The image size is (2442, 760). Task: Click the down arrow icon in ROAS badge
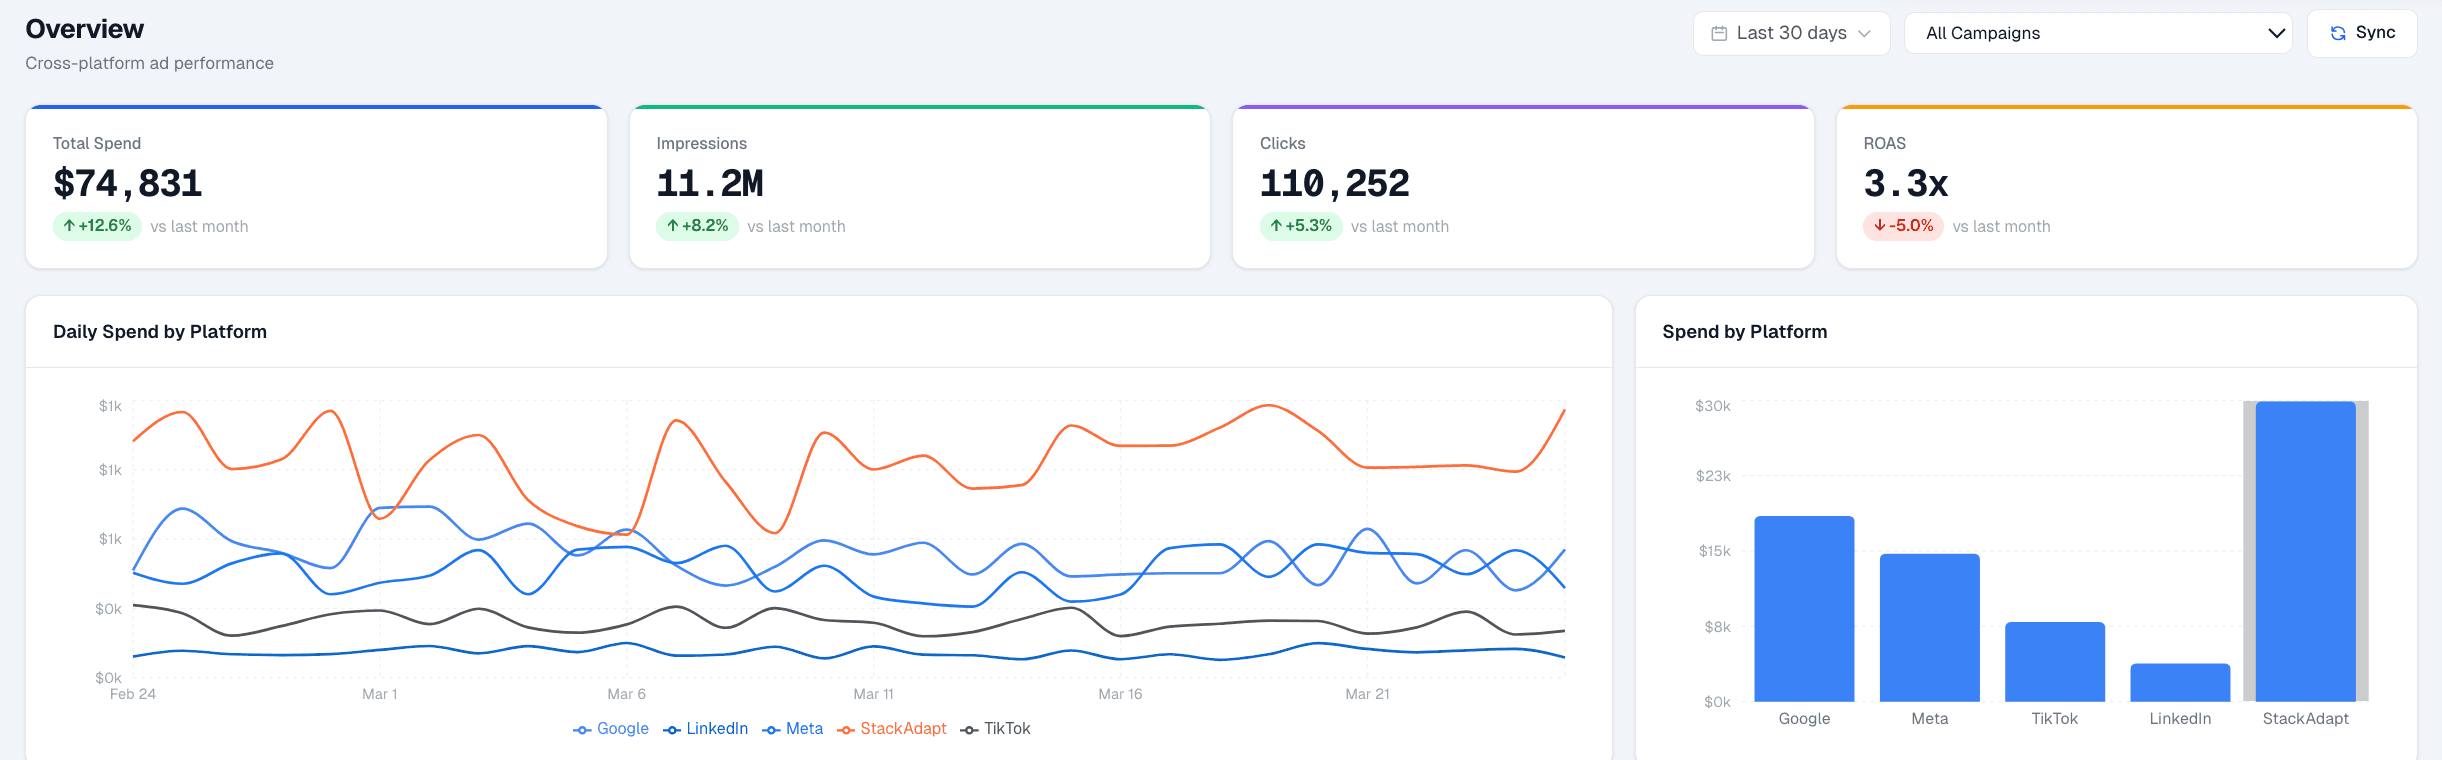(x=1880, y=226)
